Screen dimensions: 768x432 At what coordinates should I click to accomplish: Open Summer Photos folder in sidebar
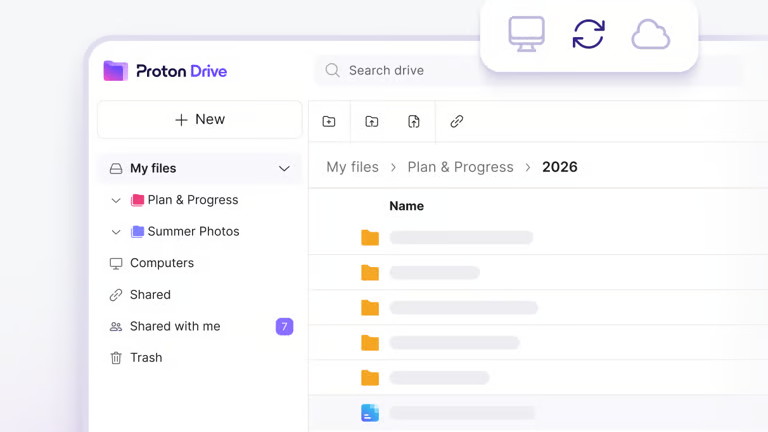(193, 231)
